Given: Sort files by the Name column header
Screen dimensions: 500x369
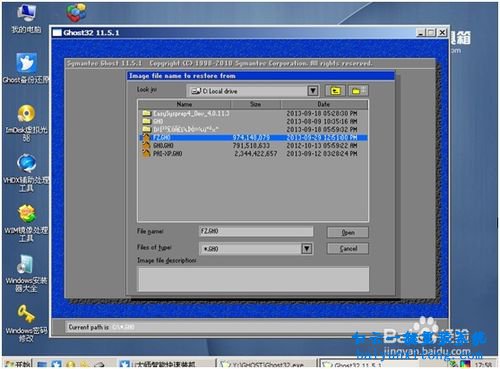Looking at the screenshot, I should coord(184,104).
